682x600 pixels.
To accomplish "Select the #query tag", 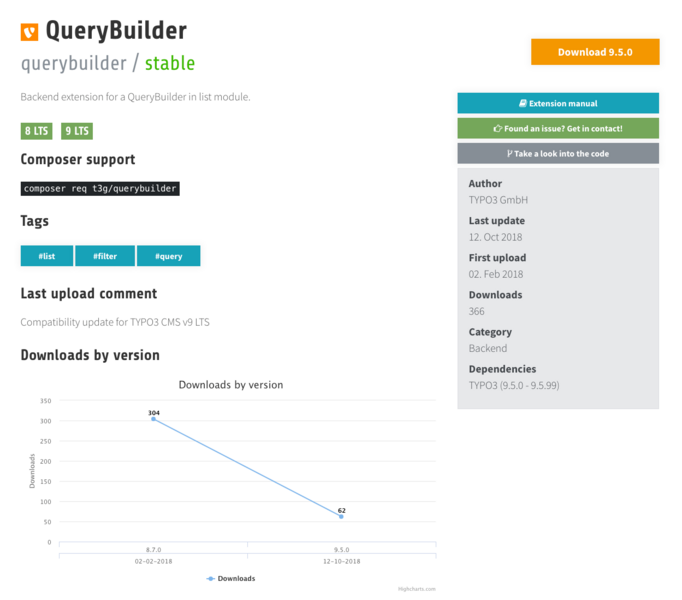I will [168, 256].
